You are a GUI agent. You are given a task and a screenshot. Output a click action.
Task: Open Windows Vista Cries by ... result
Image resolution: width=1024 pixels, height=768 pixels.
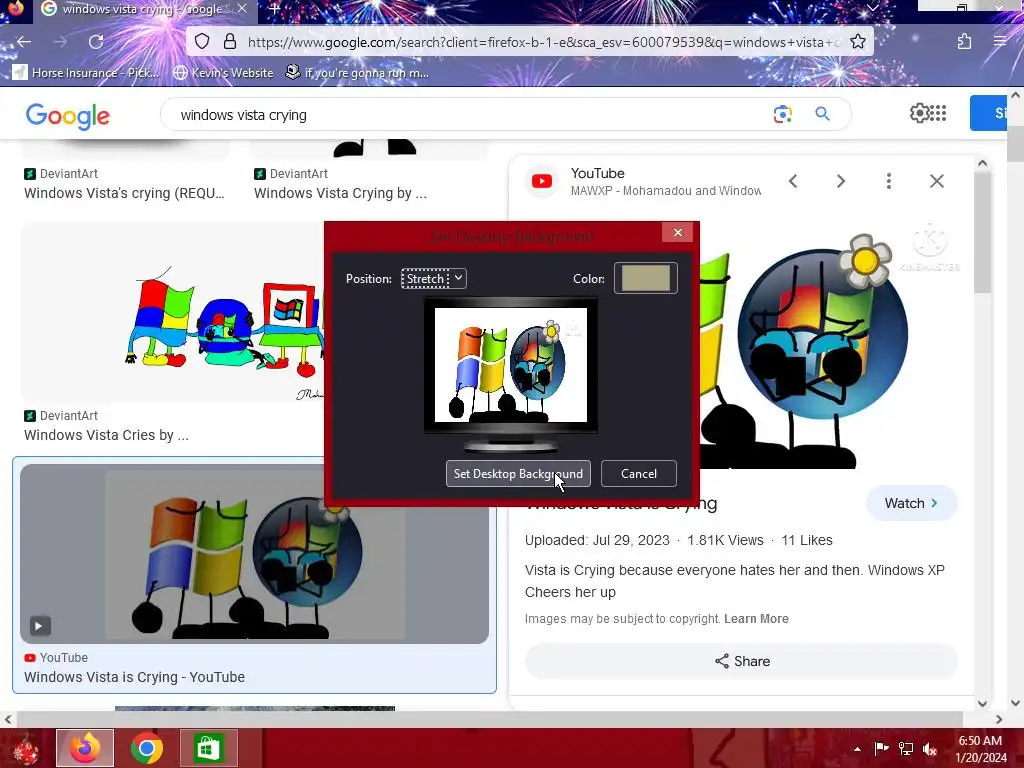pos(106,435)
